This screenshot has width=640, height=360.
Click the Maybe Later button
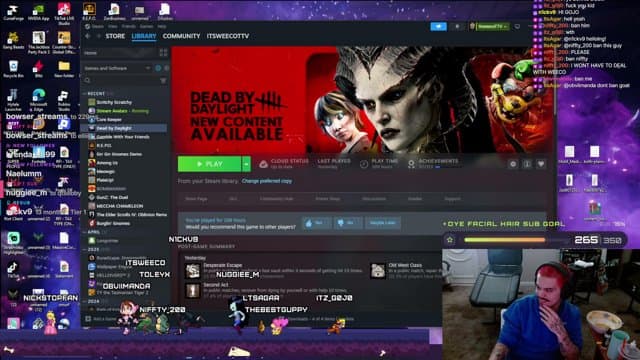click(x=382, y=223)
